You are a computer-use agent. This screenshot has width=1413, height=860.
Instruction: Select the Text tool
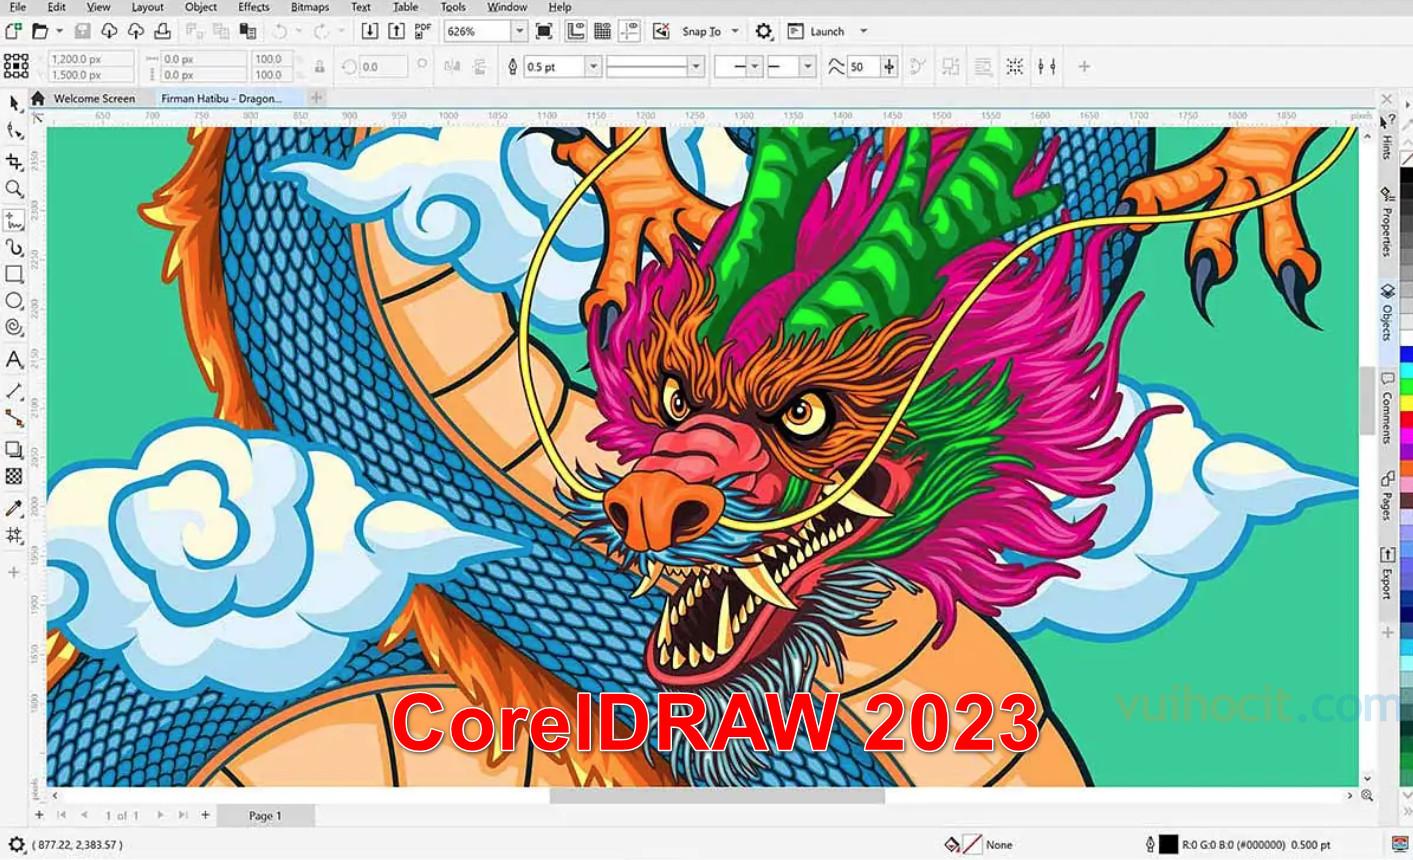pos(14,359)
